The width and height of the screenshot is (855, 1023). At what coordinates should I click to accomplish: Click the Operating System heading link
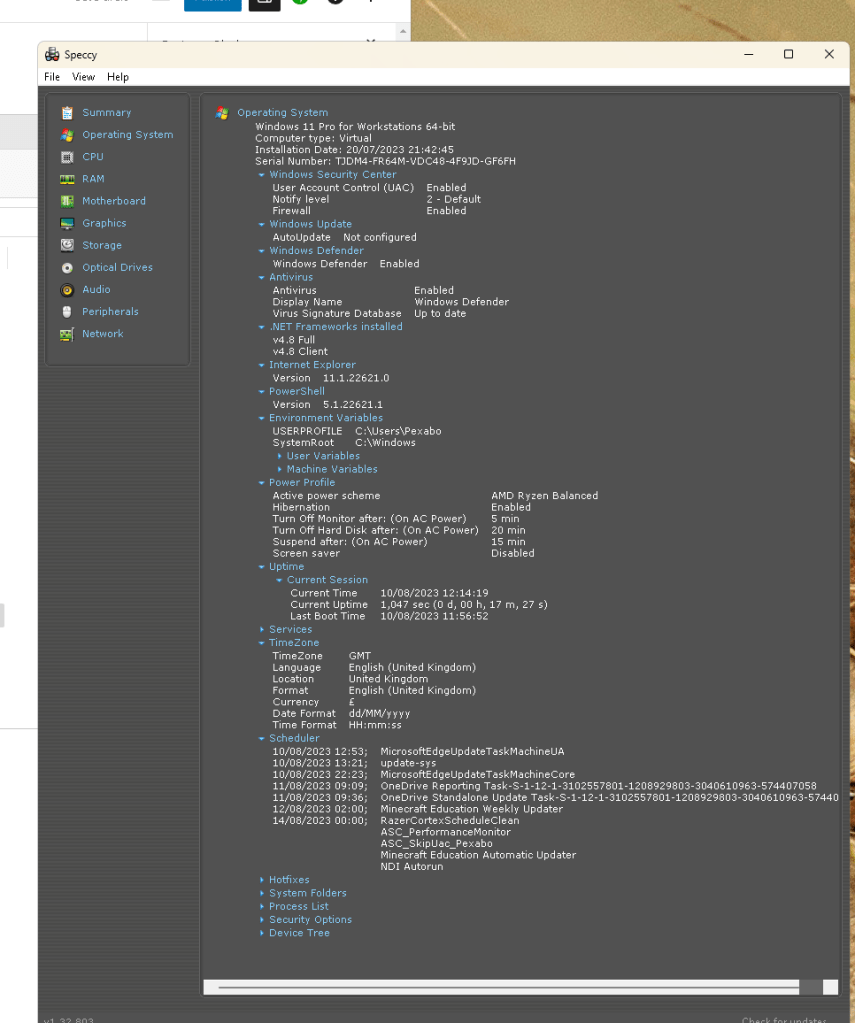[283, 112]
